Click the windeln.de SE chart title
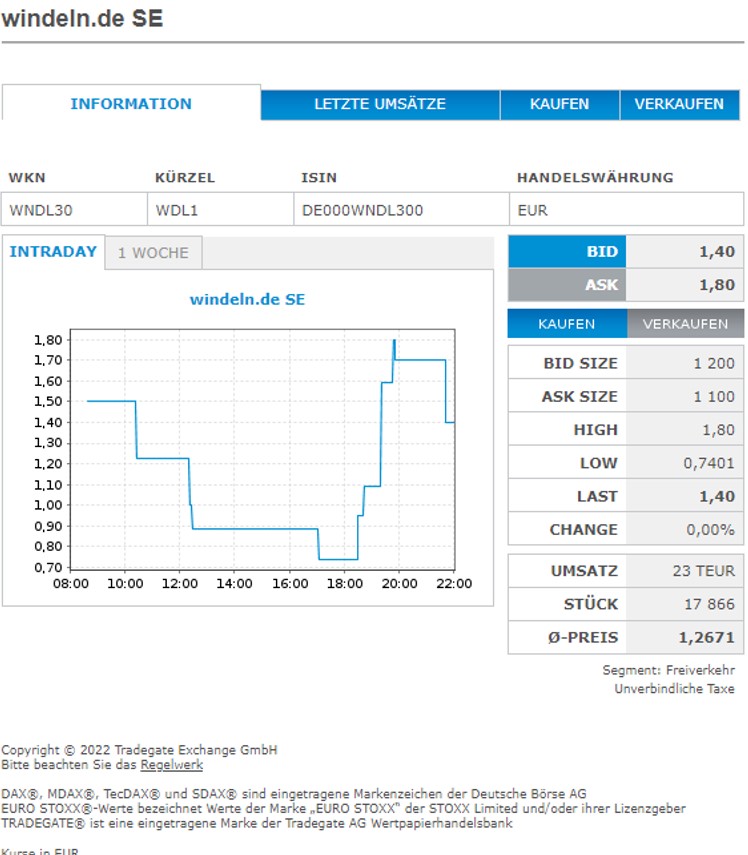This screenshot has width=748, height=855. pyautogui.click(x=247, y=299)
